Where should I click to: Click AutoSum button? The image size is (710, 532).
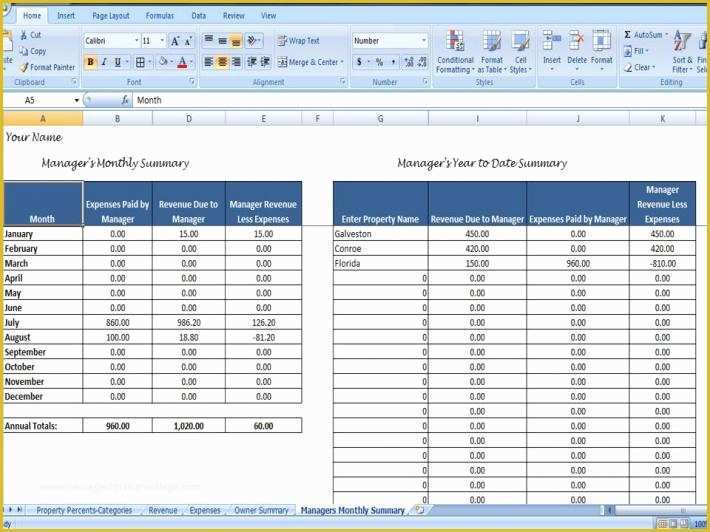pos(644,35)
